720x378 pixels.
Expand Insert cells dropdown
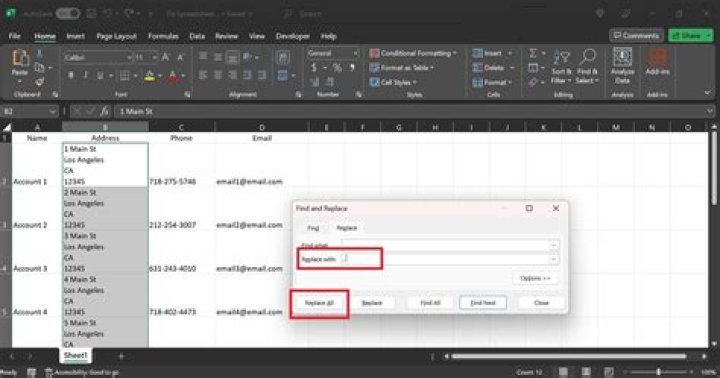click(x=510, y=53)
